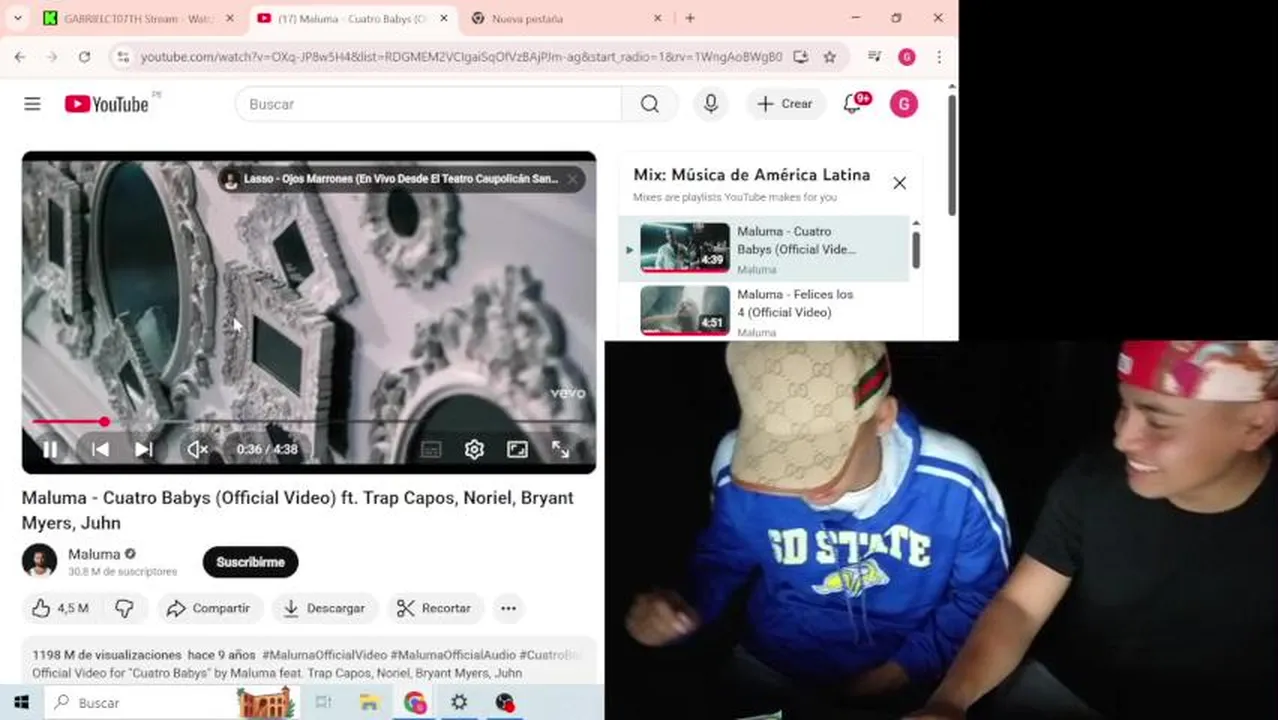
Task: Open the #MalumaOfficialVideo hashtag
Action: [324, 655]
